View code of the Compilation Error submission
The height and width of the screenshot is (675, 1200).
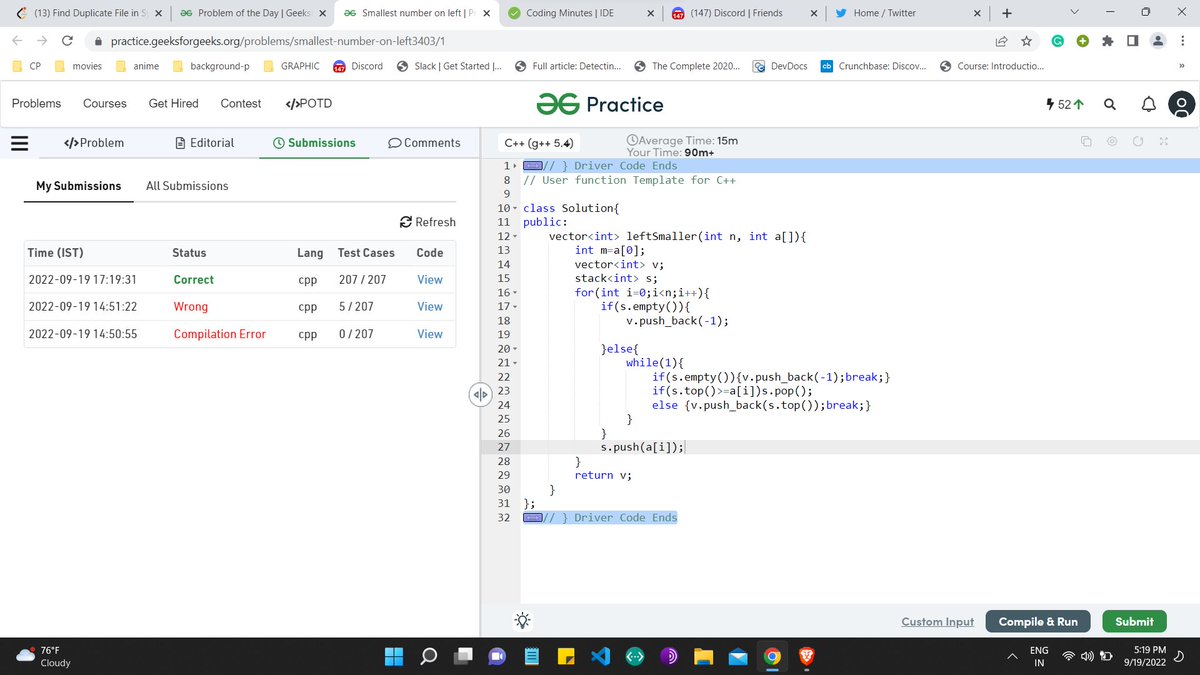point(430,334)
